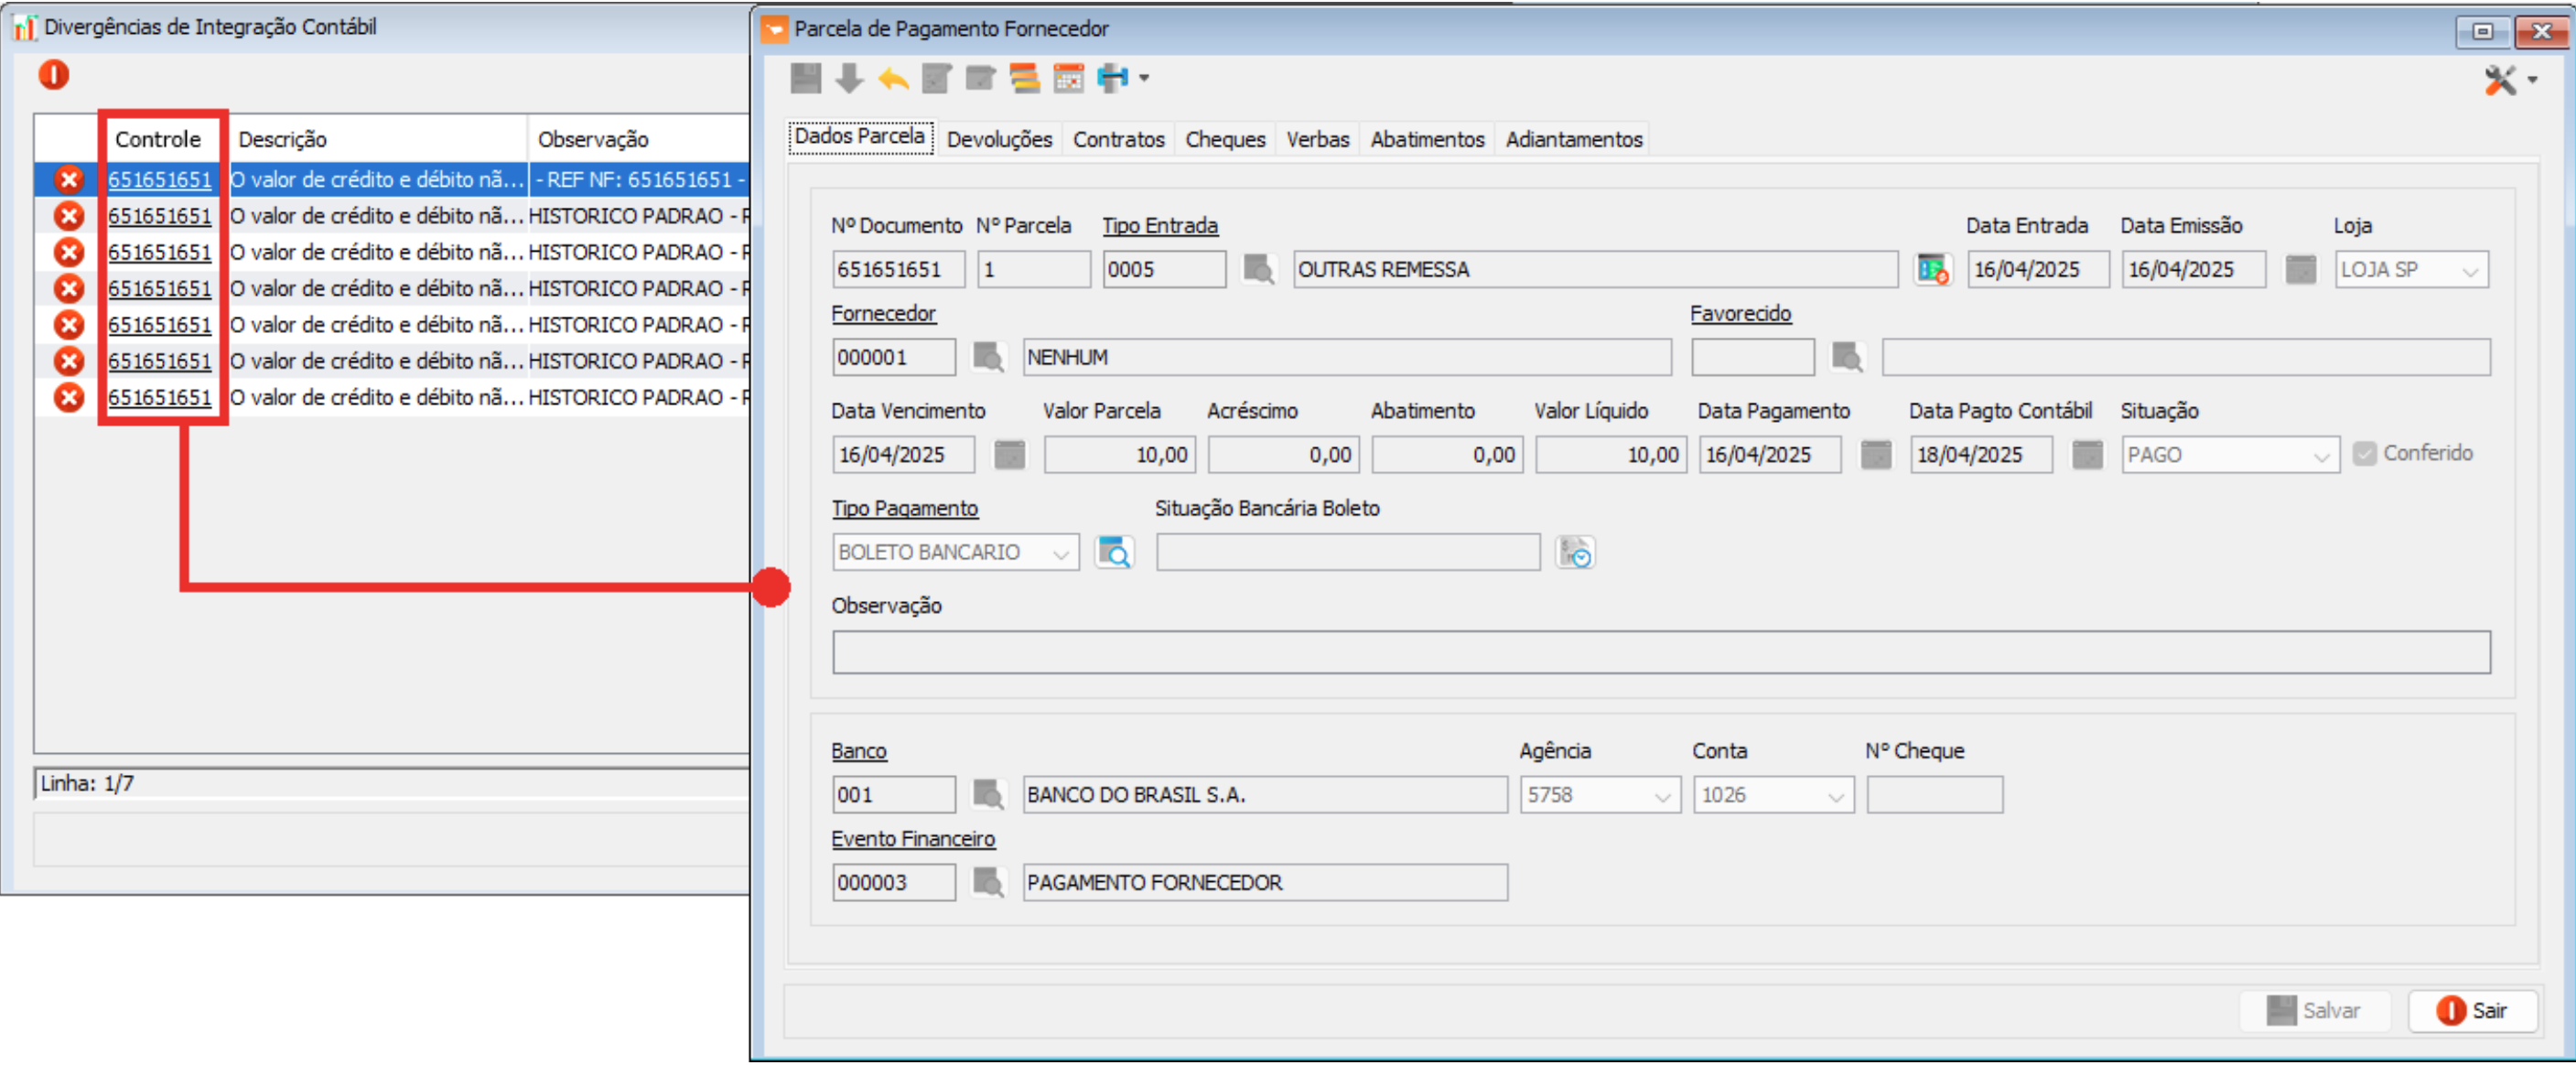Toggle the Conferido checkbox
This screenshot has height=1065, width=2576.
click(x=2364, y=454)
